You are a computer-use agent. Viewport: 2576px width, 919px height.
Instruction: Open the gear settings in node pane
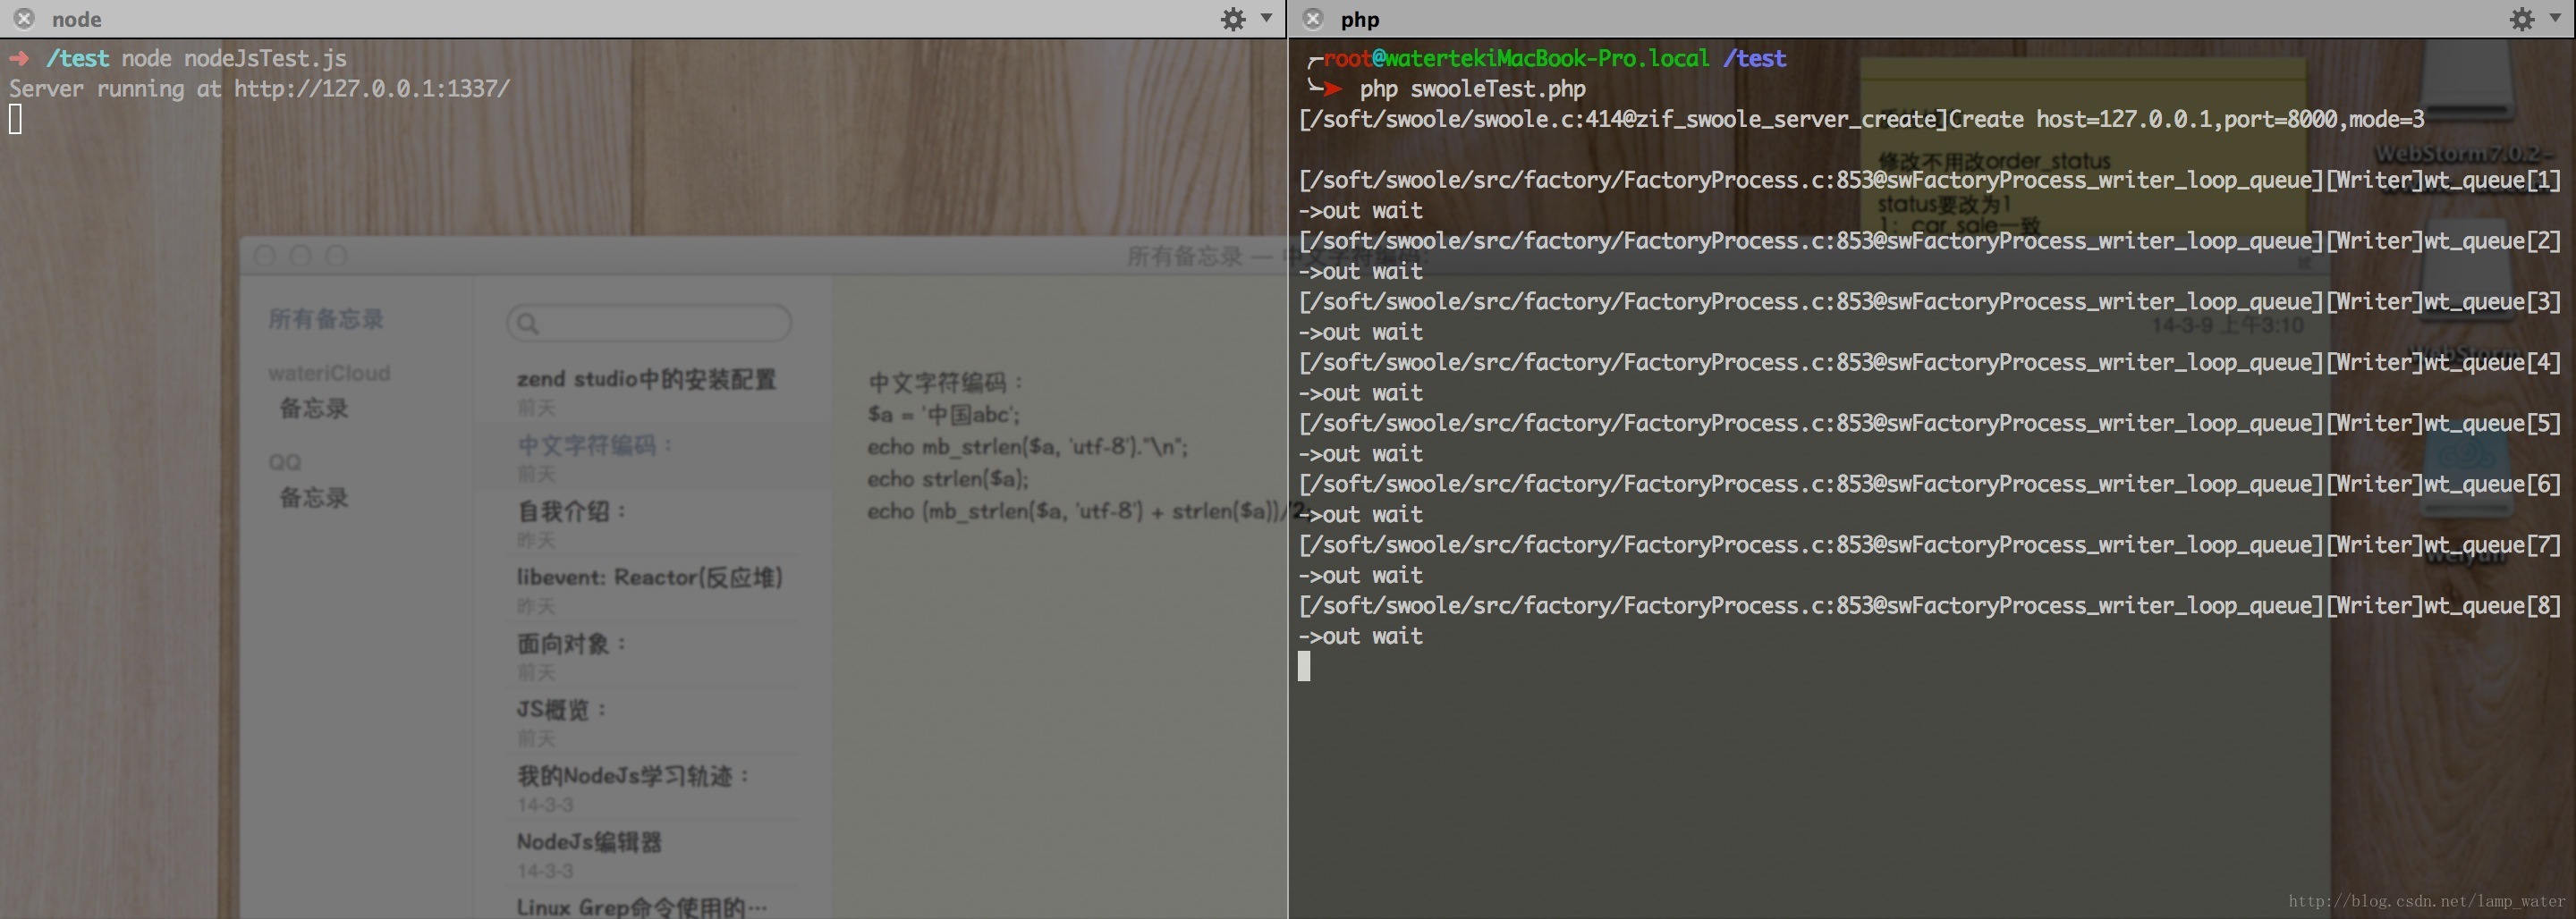pyautogui.click(x=1233, y=19)
